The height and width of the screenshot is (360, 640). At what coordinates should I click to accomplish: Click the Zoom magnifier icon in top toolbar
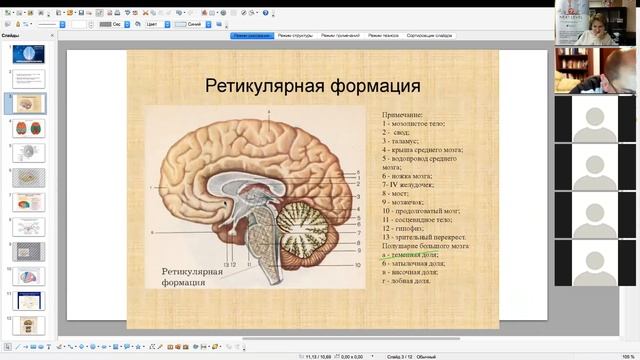coord(252,13)
